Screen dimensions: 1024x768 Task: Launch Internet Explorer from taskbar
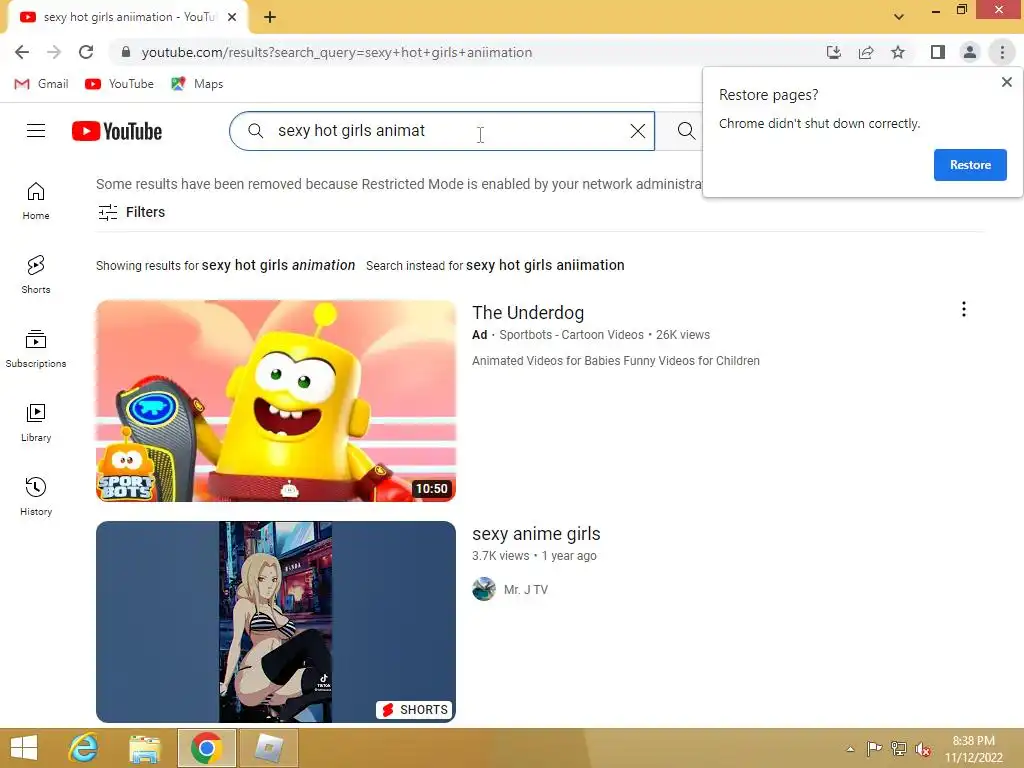click(84, 748)
